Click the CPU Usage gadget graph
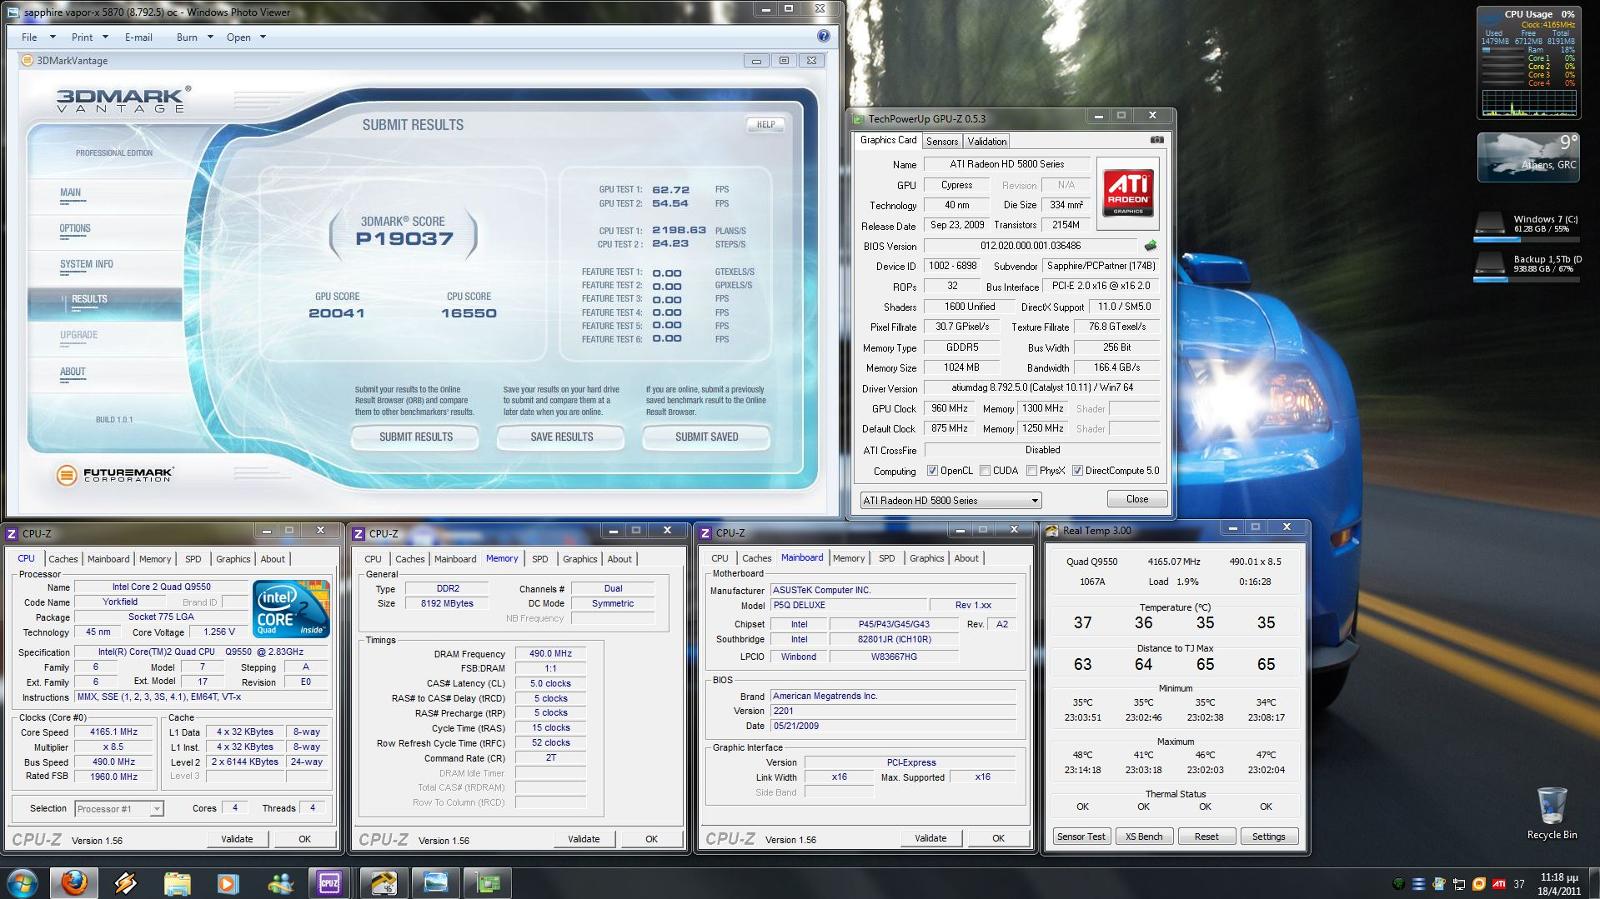Screen dimensions: 1600x899 point(1528,102)
